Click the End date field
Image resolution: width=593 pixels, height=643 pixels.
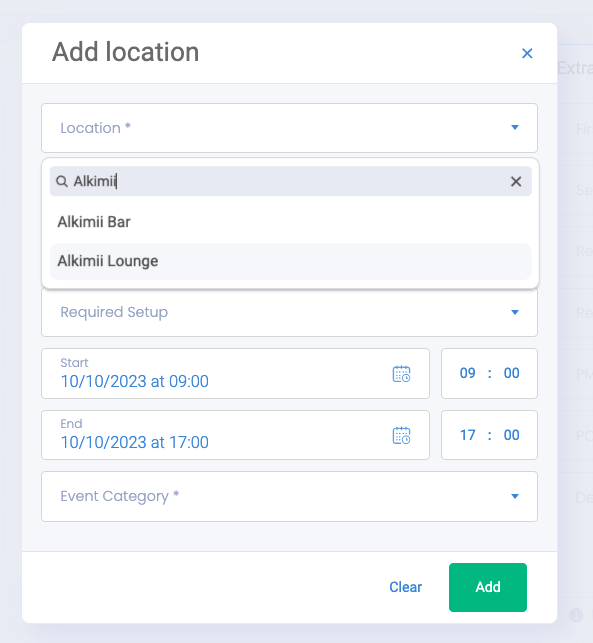235,435
